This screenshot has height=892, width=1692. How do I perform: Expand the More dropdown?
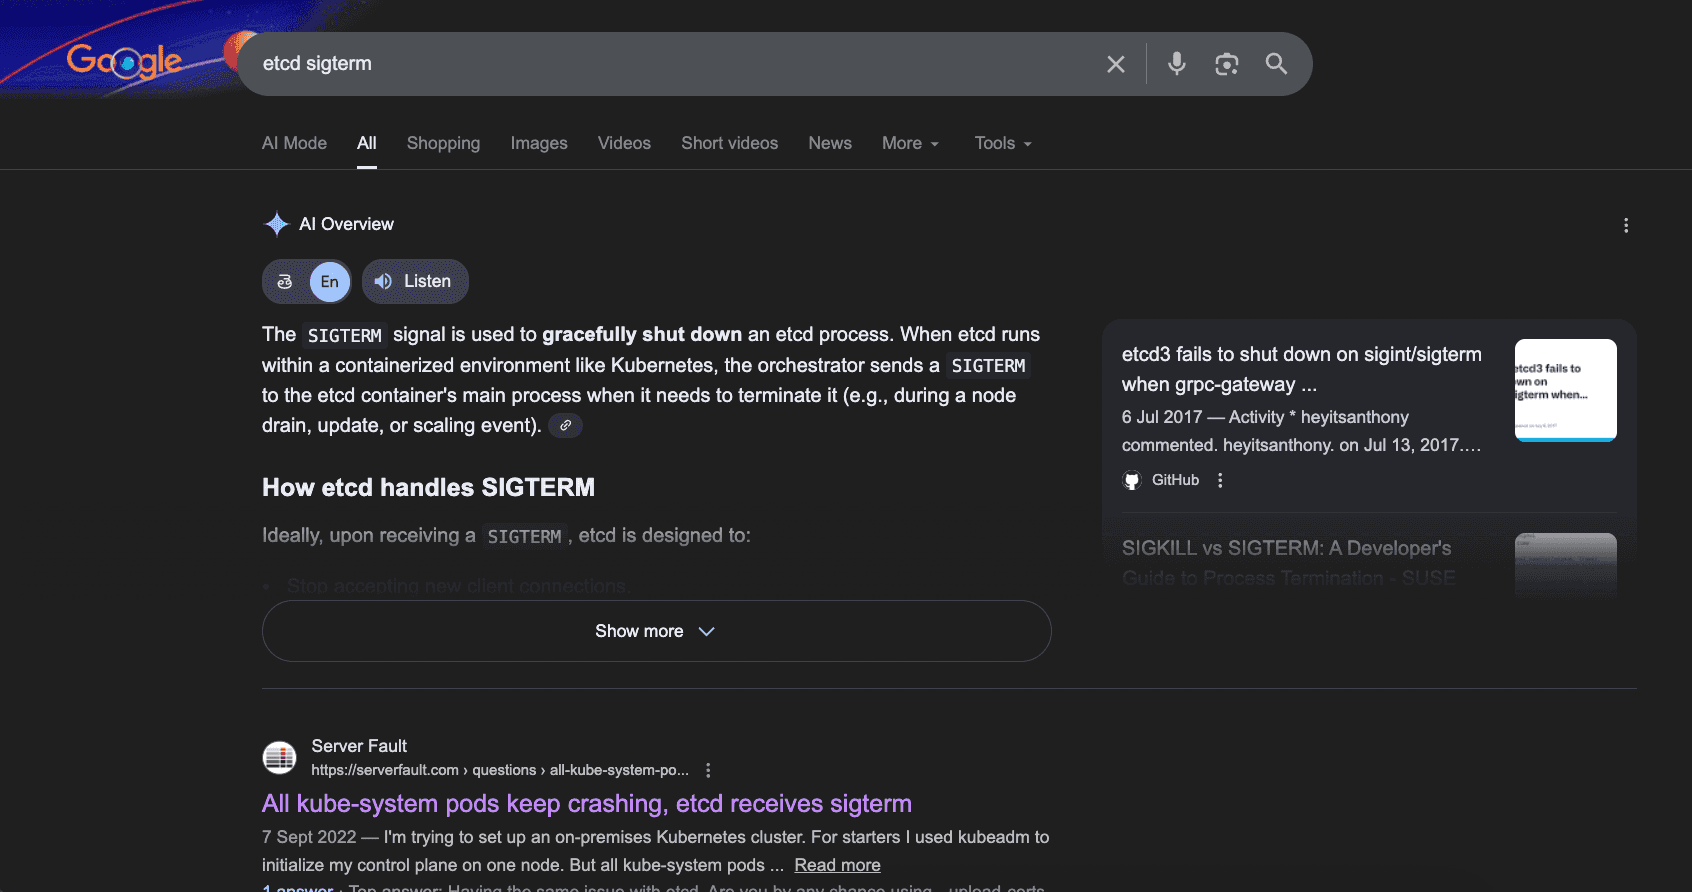click(x=910, y=143)
